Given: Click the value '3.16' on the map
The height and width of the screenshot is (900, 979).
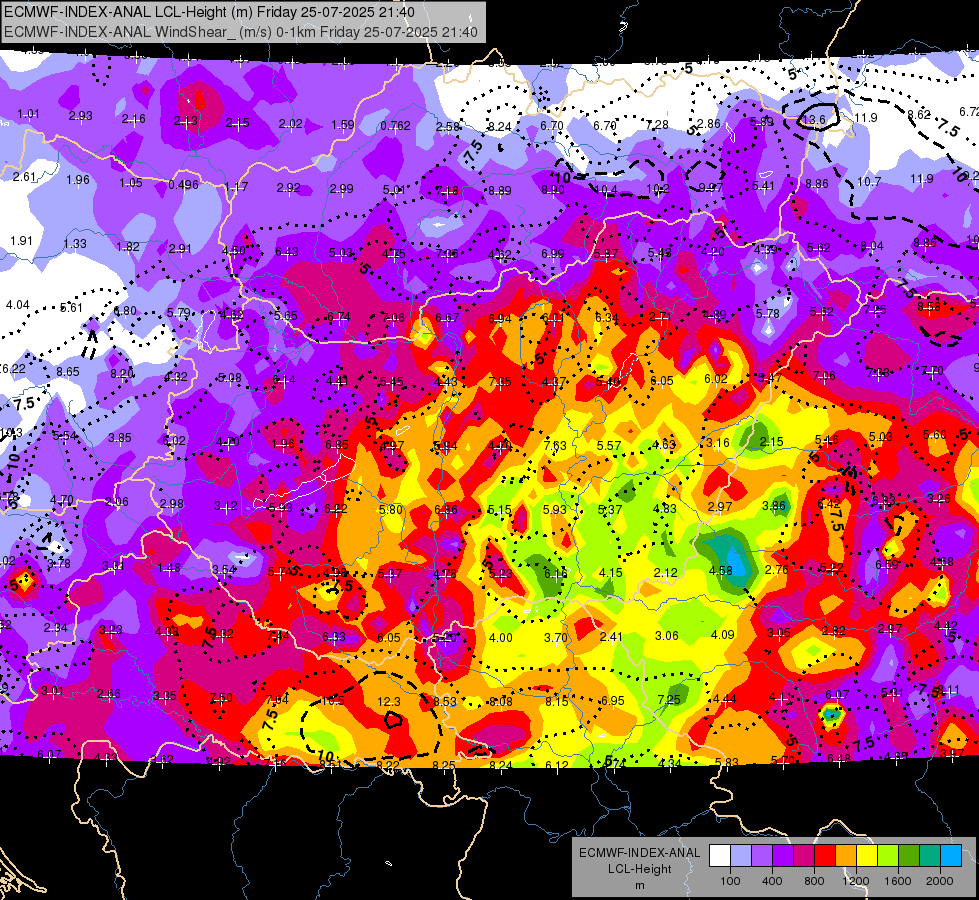Looking at the screenshot, I should pyautogui.click(x=717, y=443).
